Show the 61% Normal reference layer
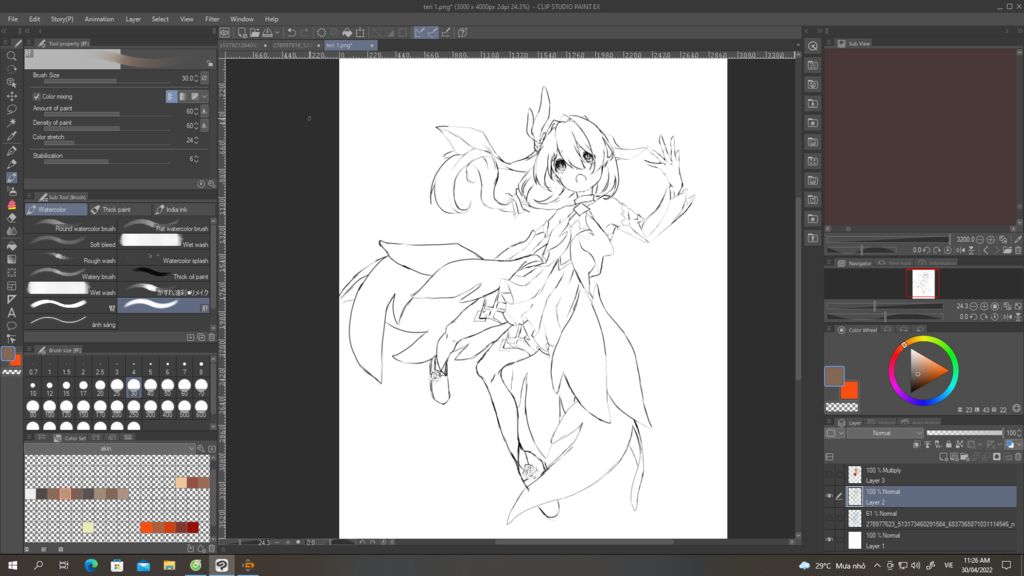Viewport: 1024px width, 576px height. (x=829, y=519)
